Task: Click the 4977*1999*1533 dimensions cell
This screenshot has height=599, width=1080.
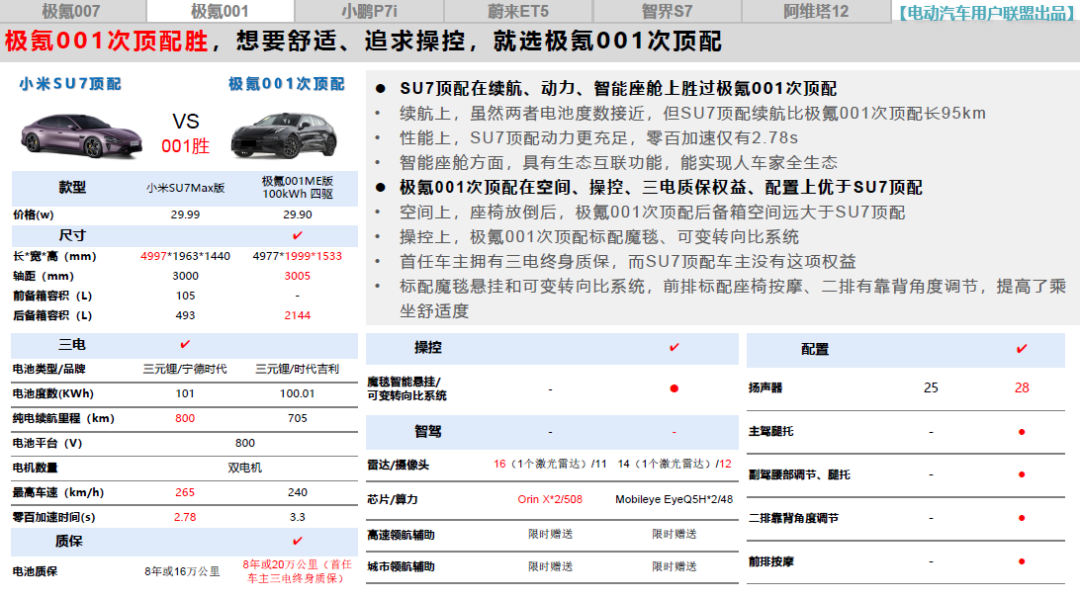Action: coord(298,256)
